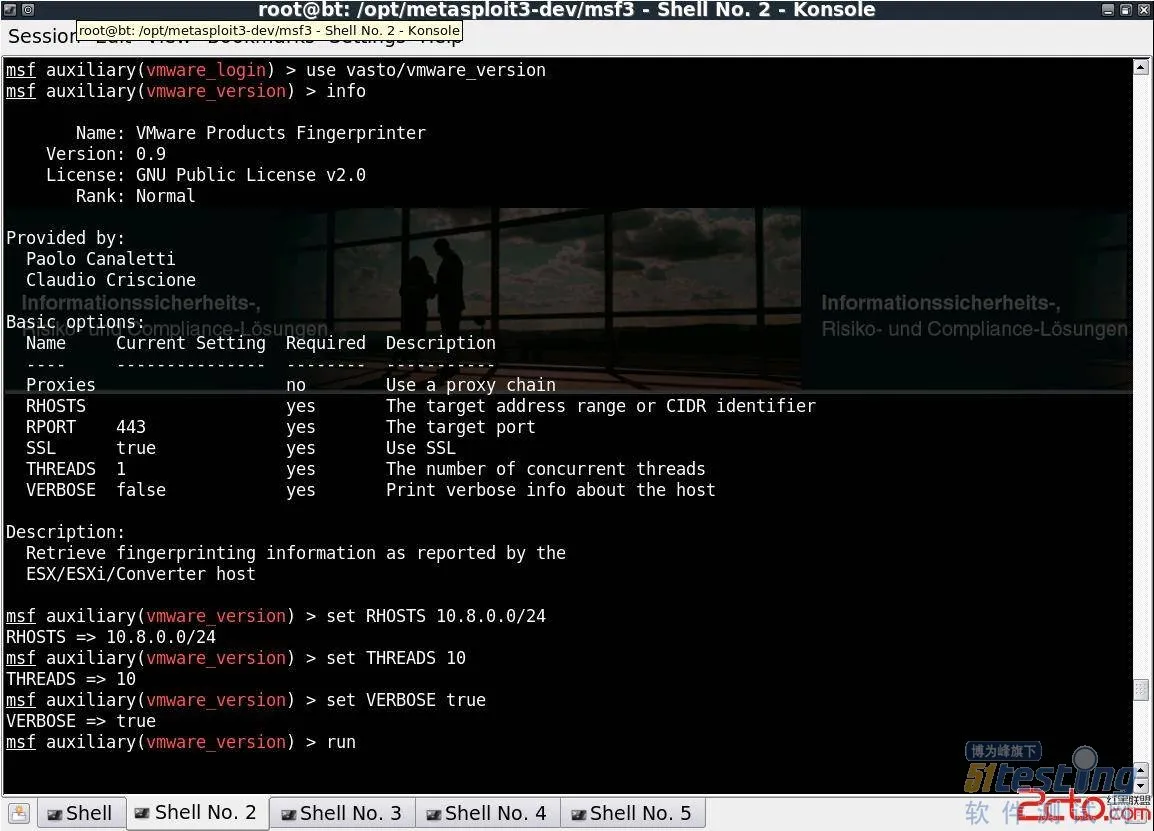Close the Konsole window
This screenshot has height=831, width=1154.
(x=1143, y=10)
